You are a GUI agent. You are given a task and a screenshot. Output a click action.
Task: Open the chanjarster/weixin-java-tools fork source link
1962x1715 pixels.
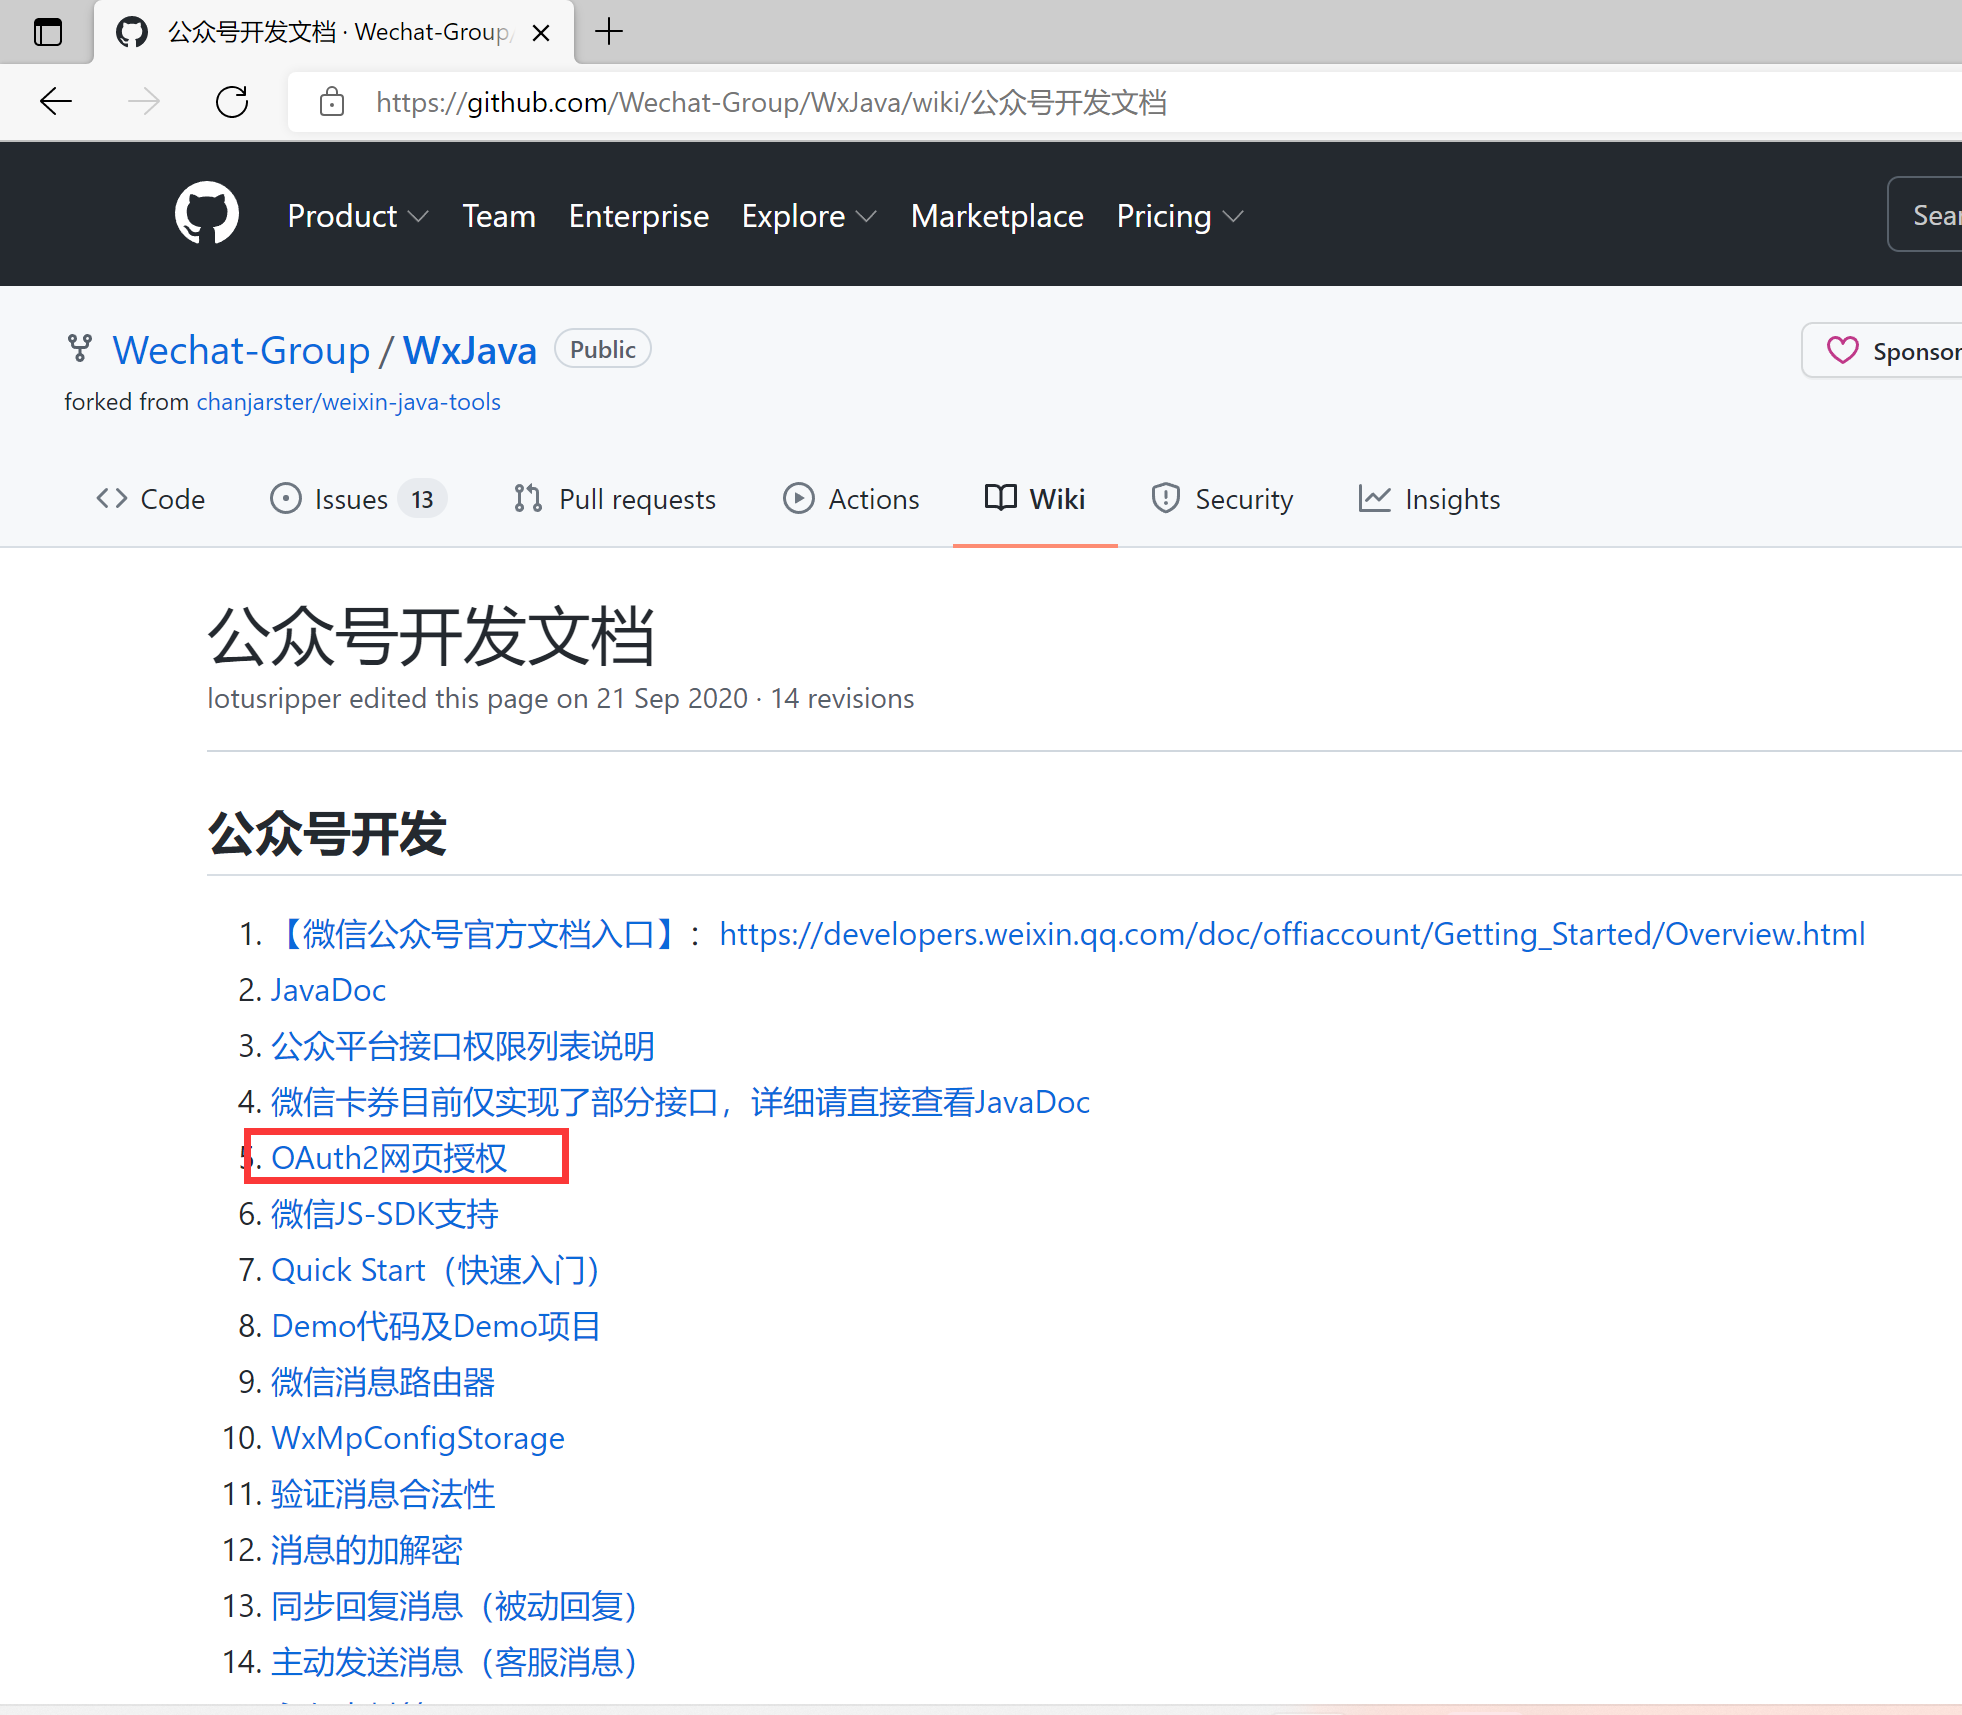348,402
